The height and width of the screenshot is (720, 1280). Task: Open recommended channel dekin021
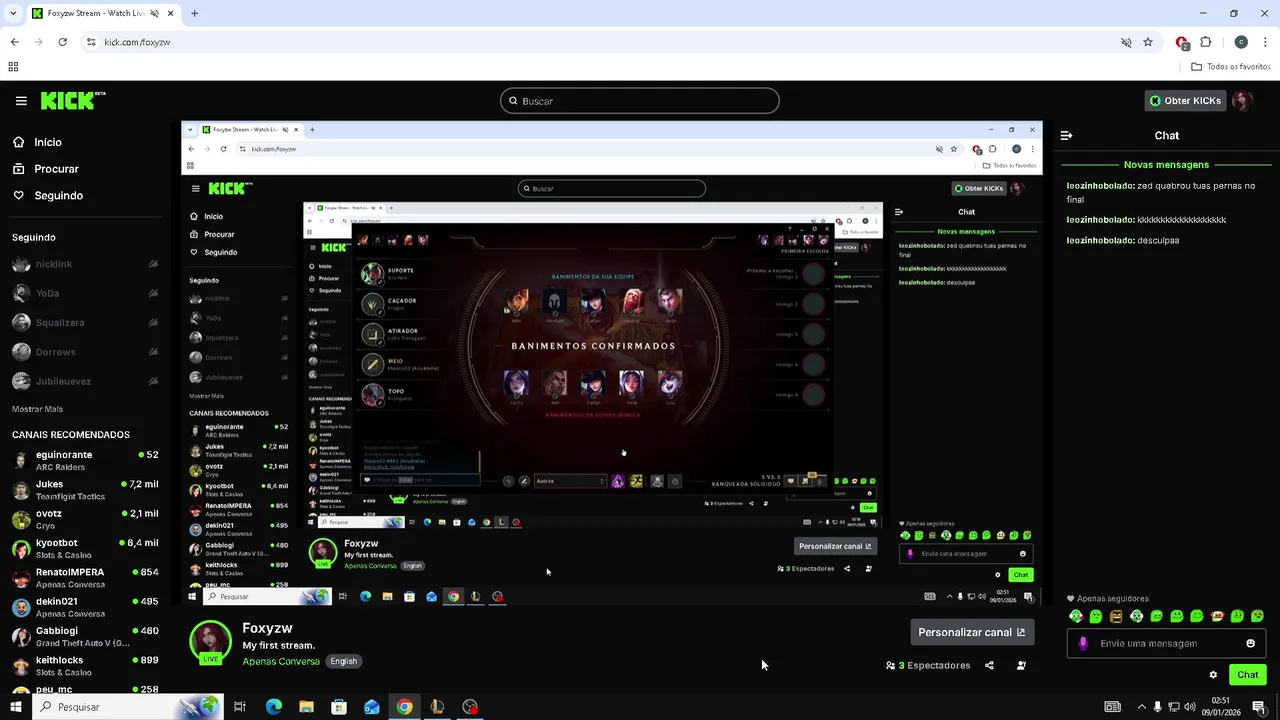click(85, 607)
